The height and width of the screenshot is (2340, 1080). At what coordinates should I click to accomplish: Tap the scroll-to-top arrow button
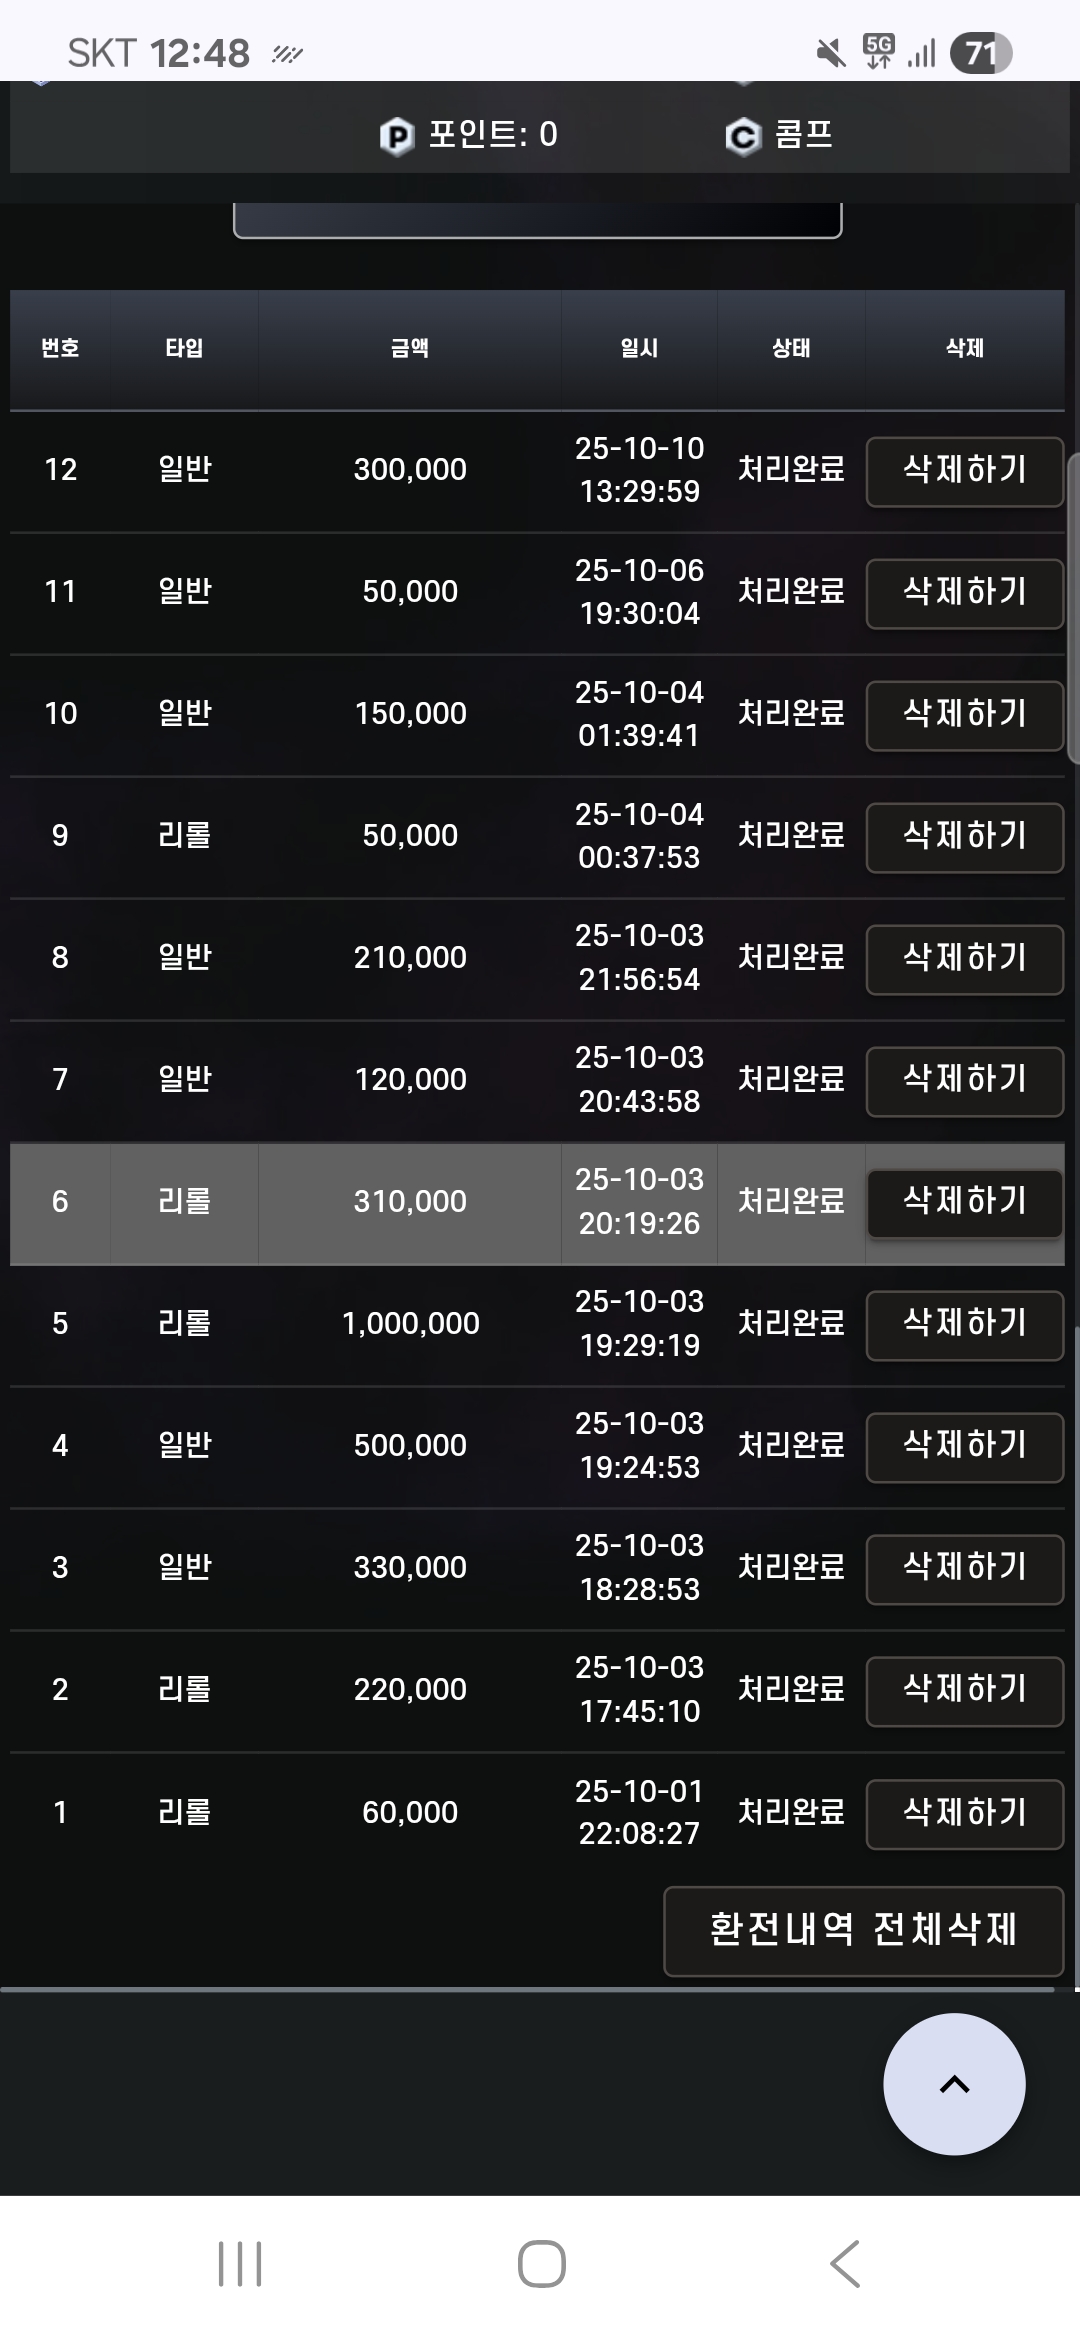coord(954,2084)
